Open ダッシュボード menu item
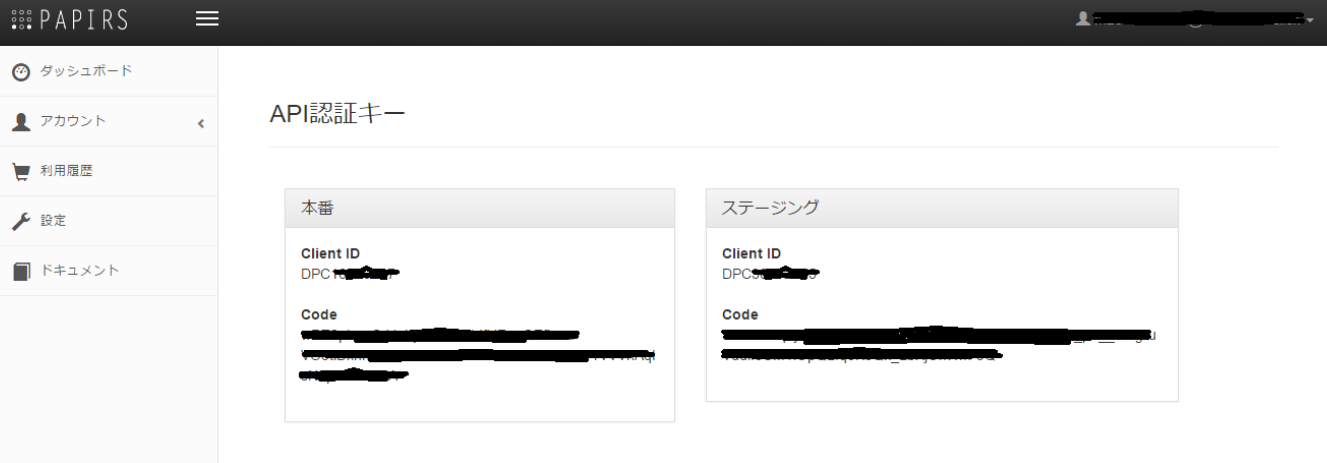Image resolution: width=1327 pixels, height=463 pixels. [86, 71]
